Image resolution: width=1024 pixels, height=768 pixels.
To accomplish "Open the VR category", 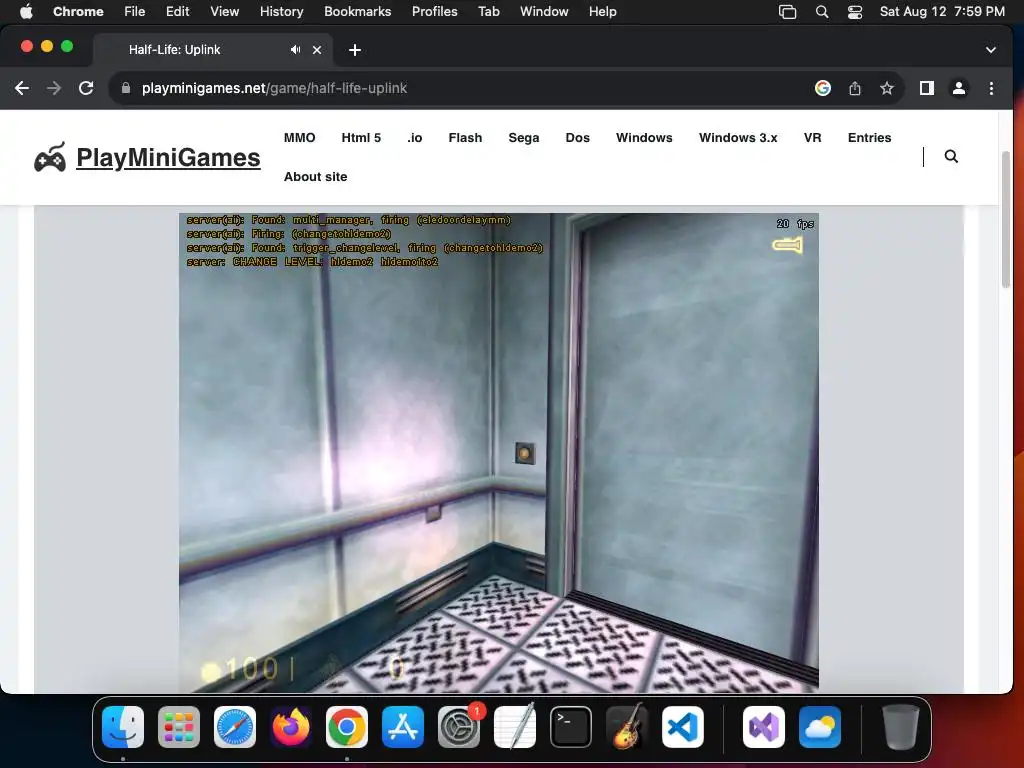I will [x=812, y=138].
